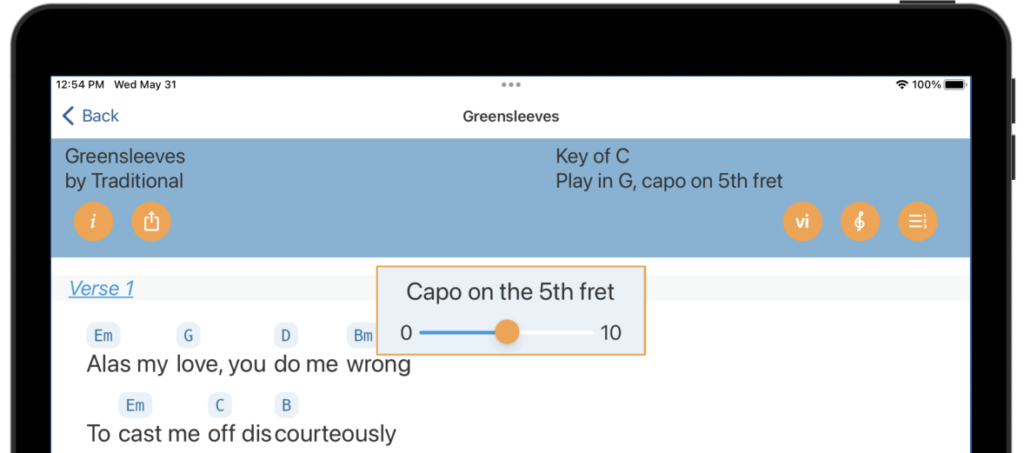Tap the D chord chip
This screenshot has height=453, width=1024.
[x=285, y=336]
